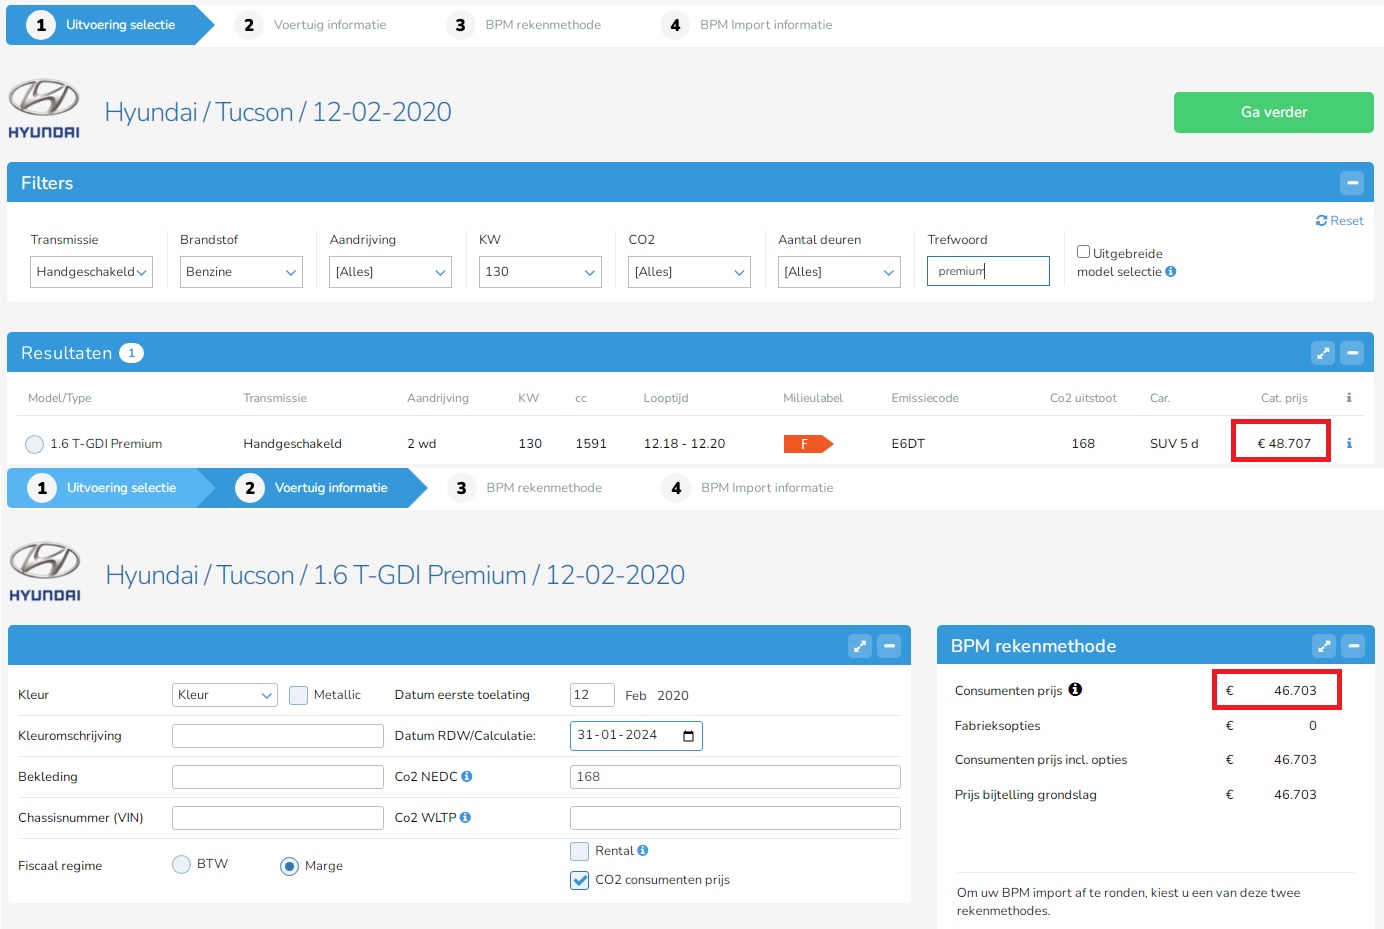Open the Brandstof dropdown
Viewport: 1384px width, 929px height.
[241, 272]
